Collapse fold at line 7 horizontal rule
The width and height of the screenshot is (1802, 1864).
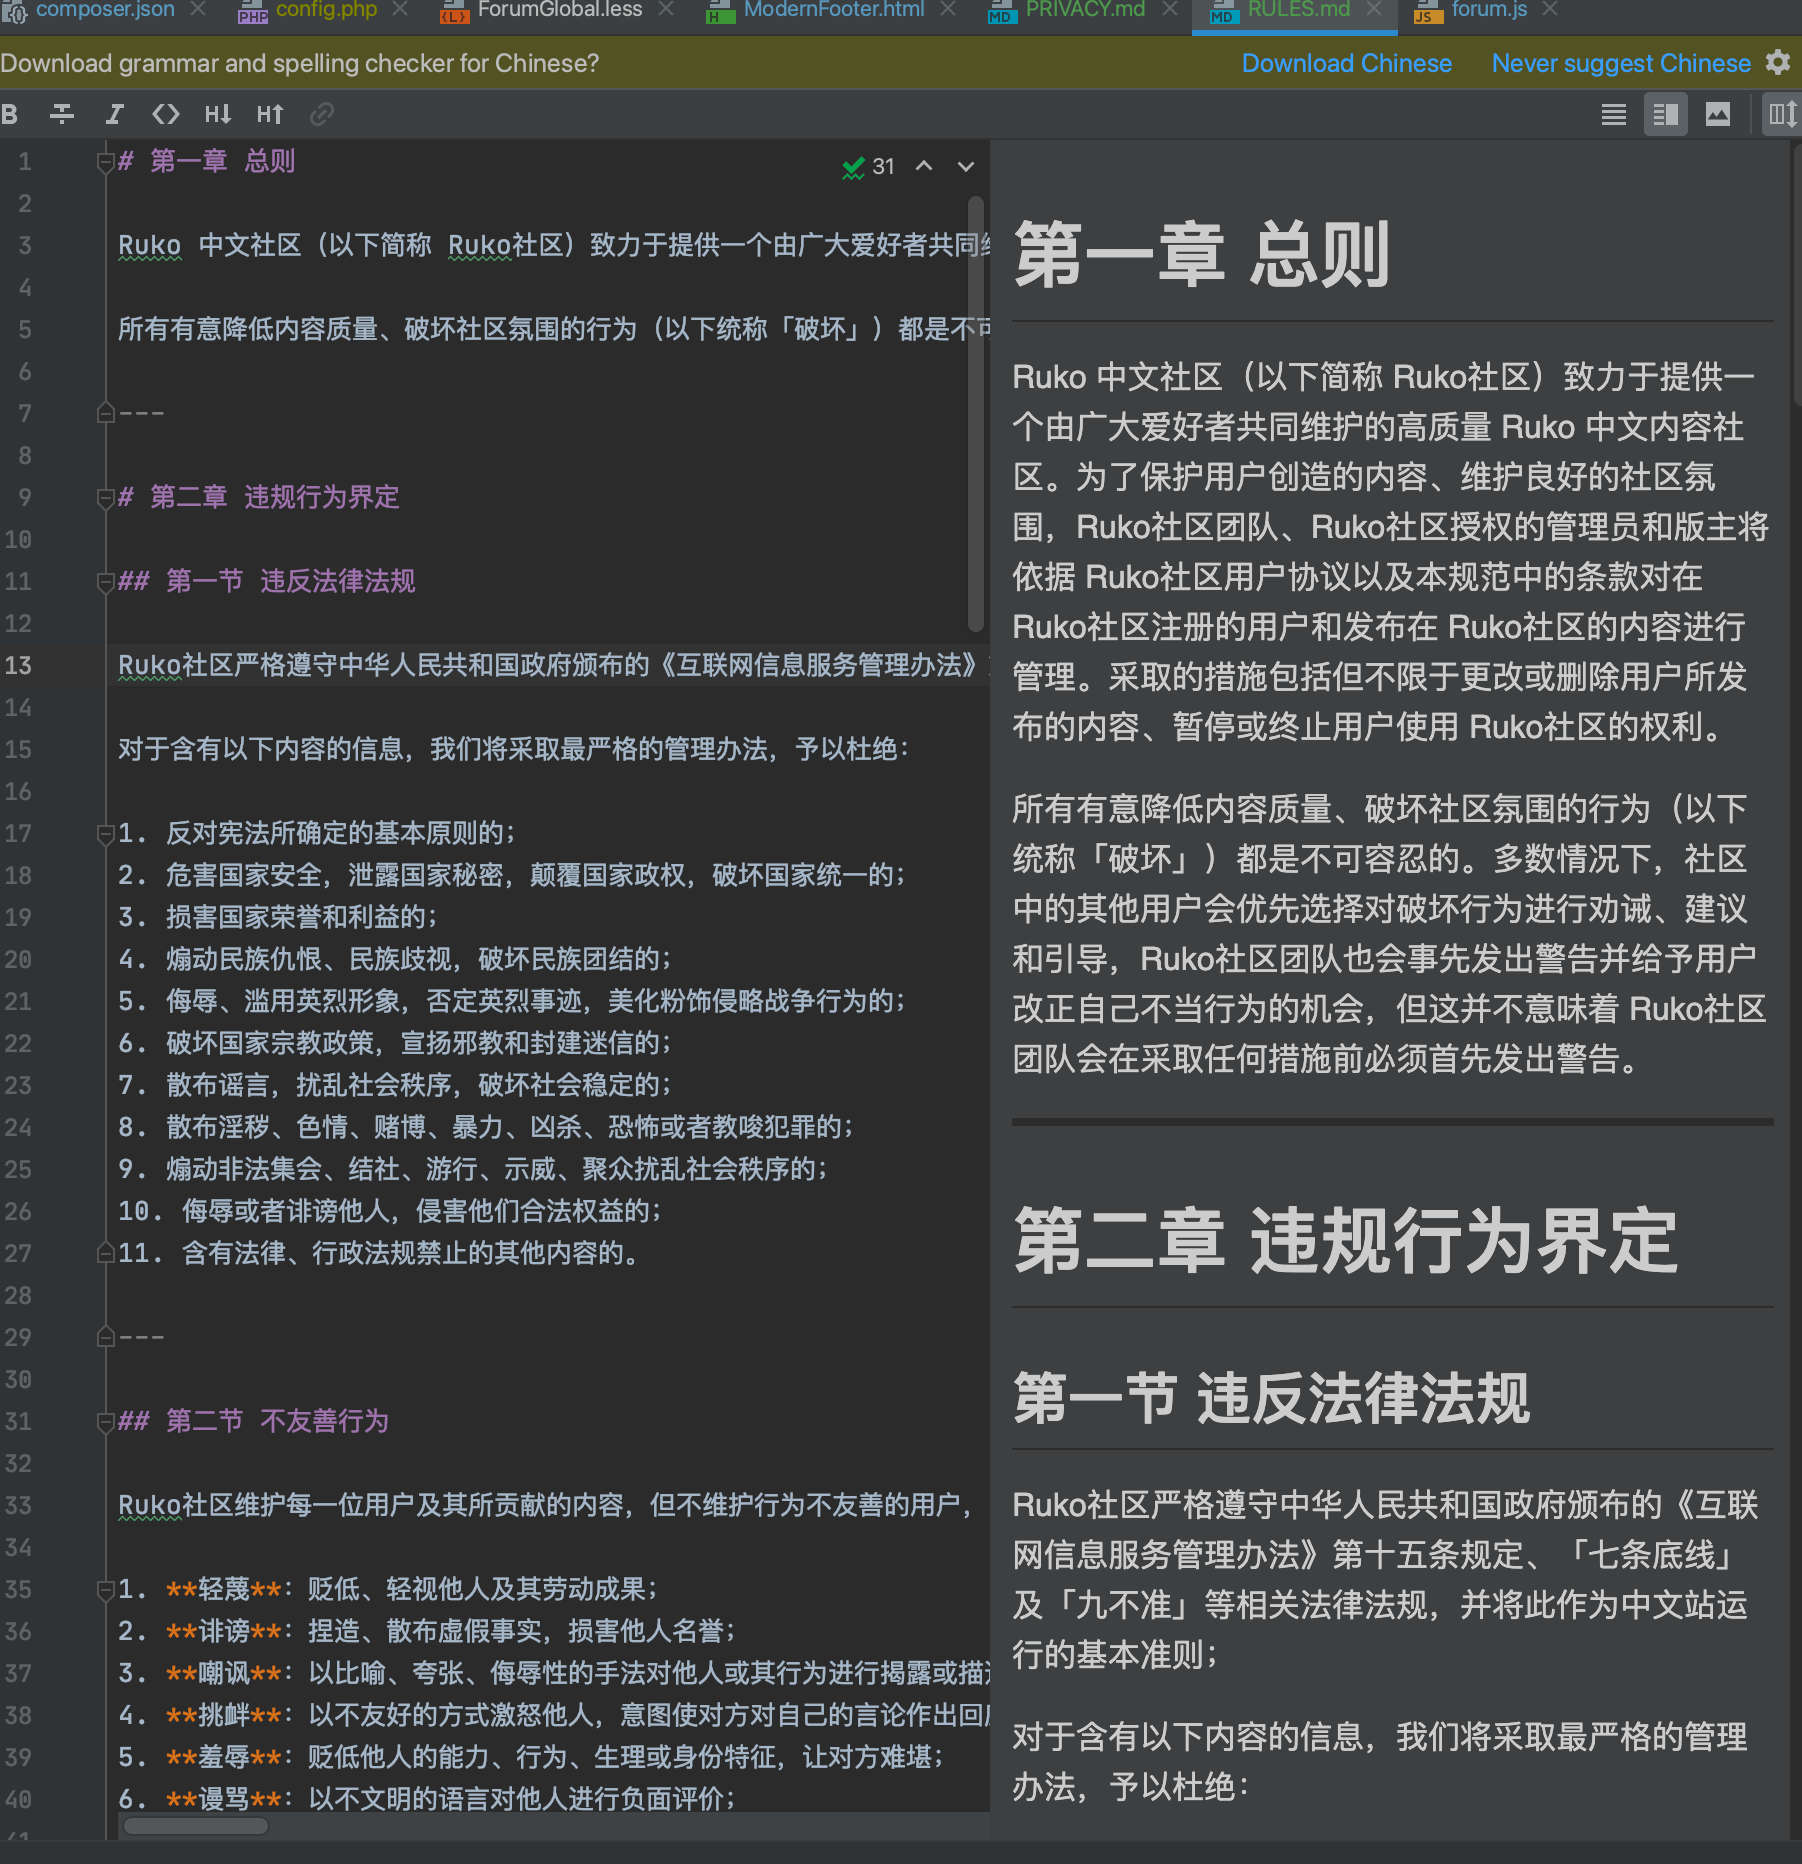(x=105, y=413)
